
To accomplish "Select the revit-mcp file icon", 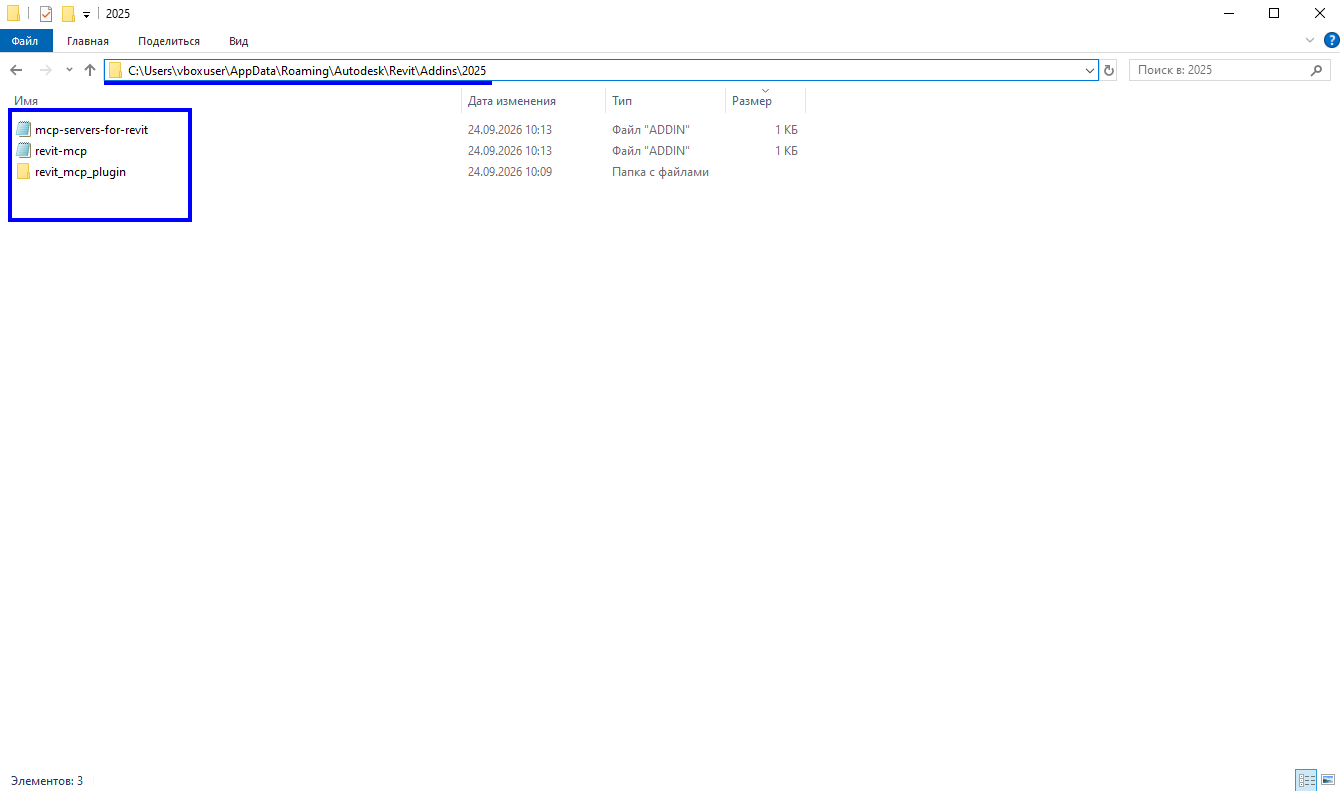I will (x=24, y=151).
